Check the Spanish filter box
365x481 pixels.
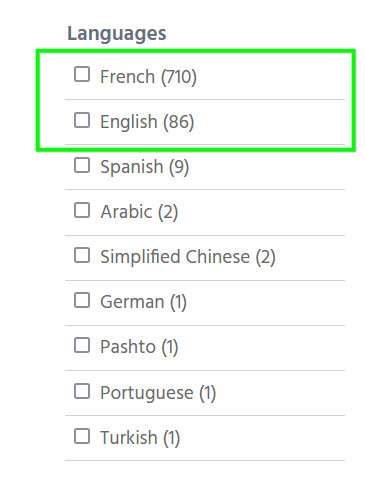[x=82, y=165]
